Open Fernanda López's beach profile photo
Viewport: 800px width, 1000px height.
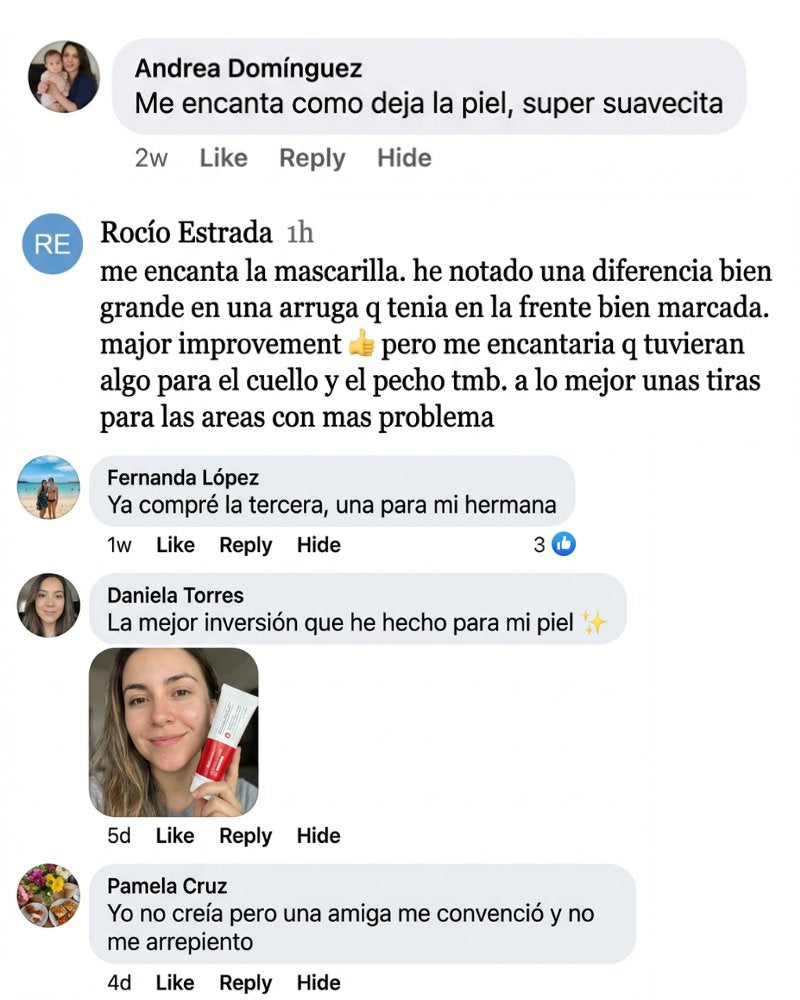pos(48,487)
